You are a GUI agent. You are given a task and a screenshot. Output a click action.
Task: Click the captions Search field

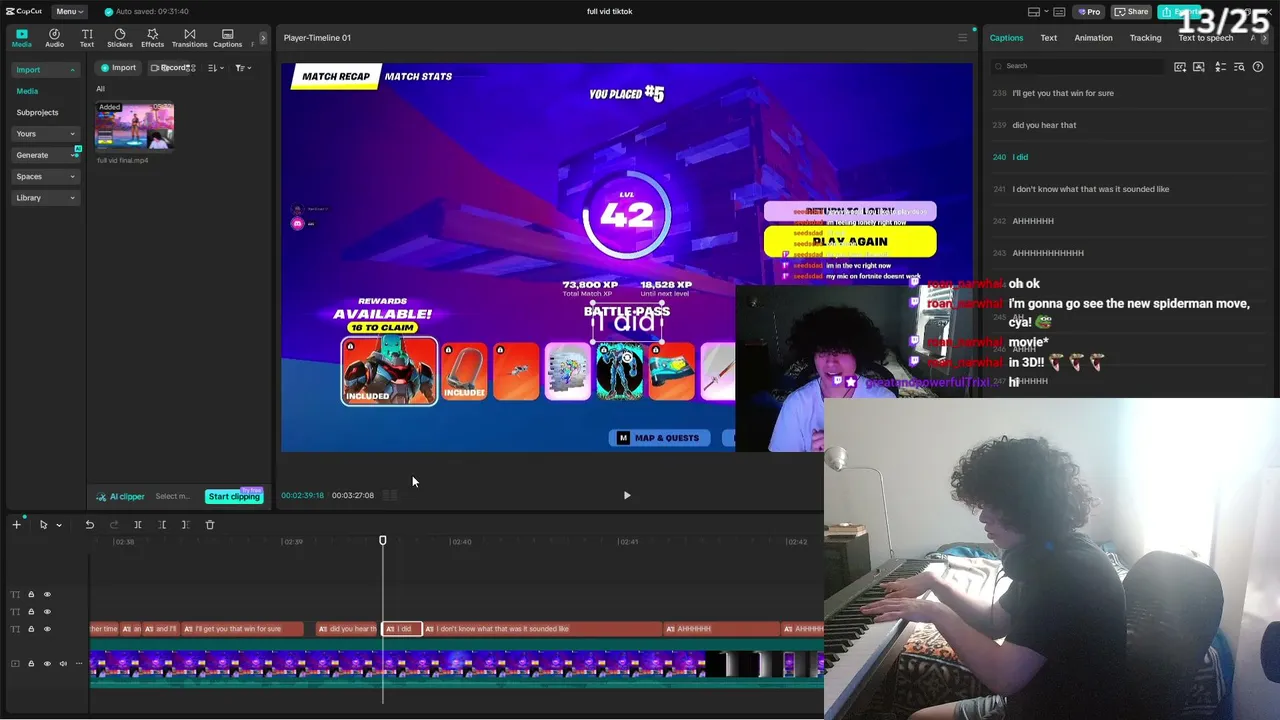tap(1077, 66)
